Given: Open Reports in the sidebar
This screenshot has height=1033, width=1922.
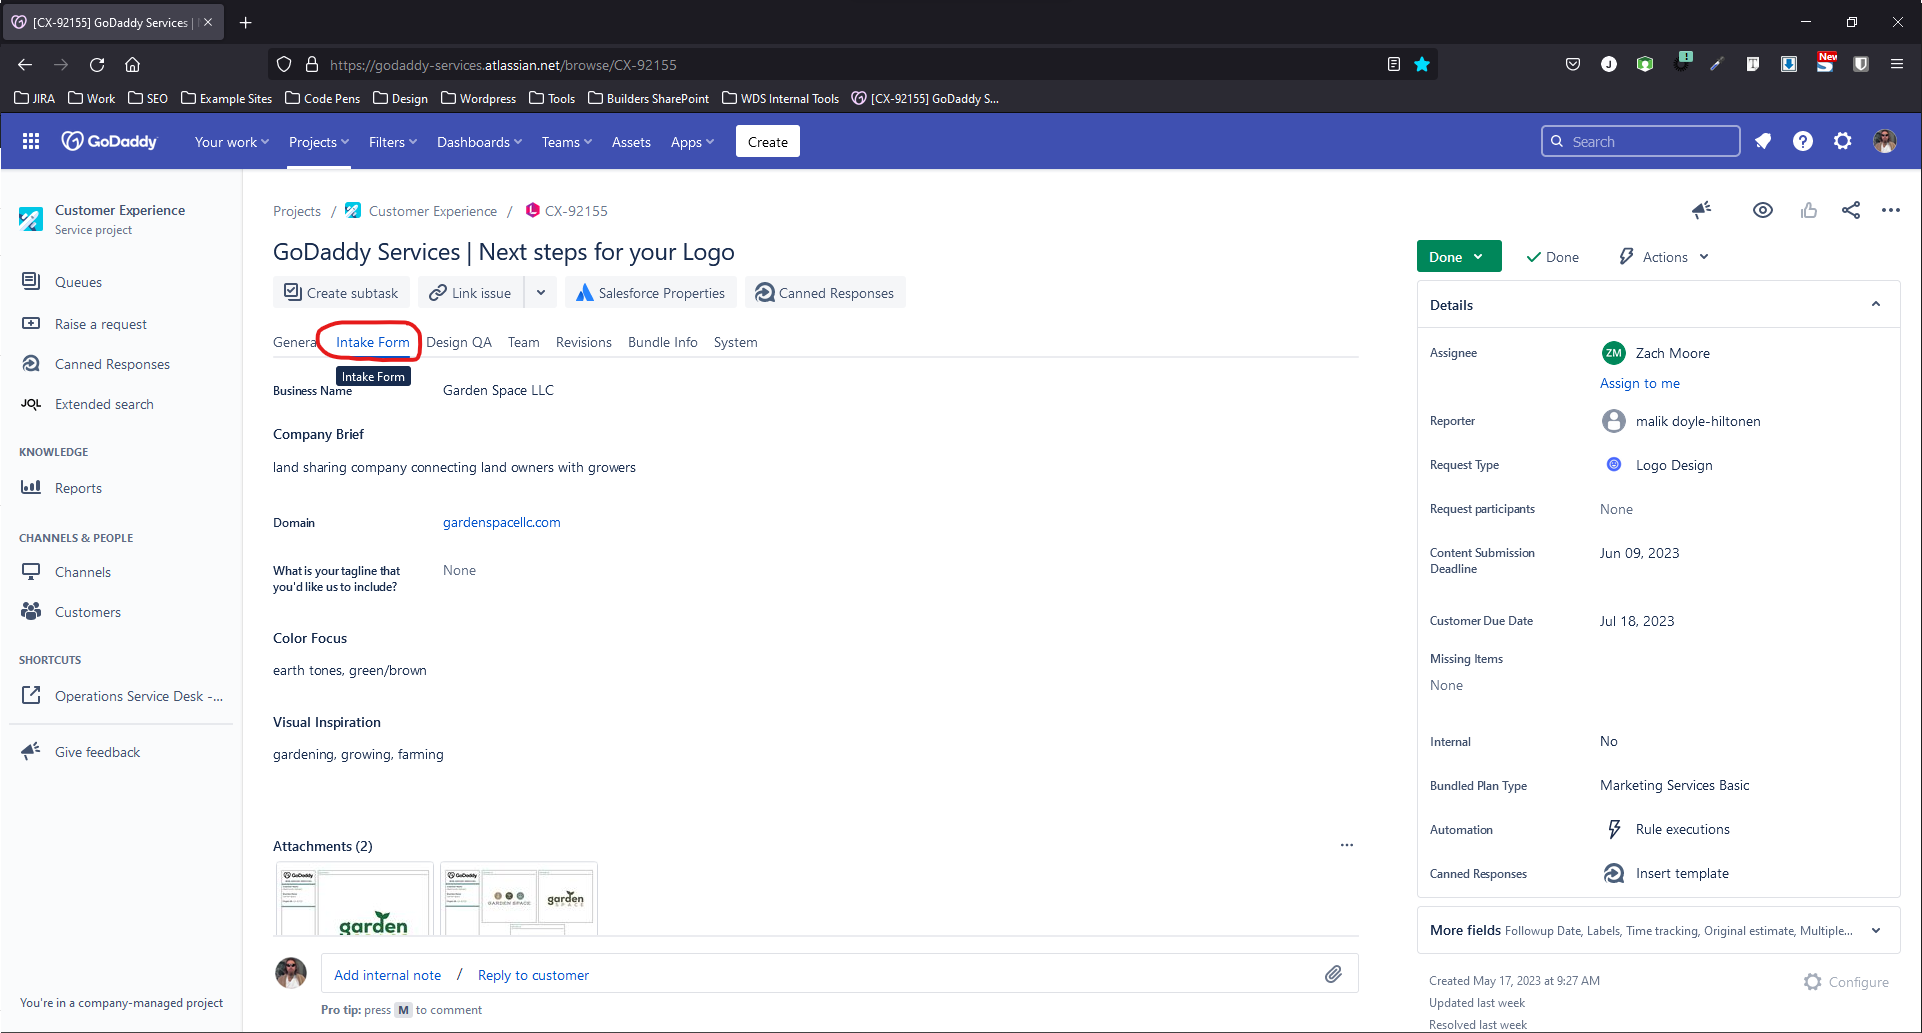Looking at the screenshot, I should 78,488.
